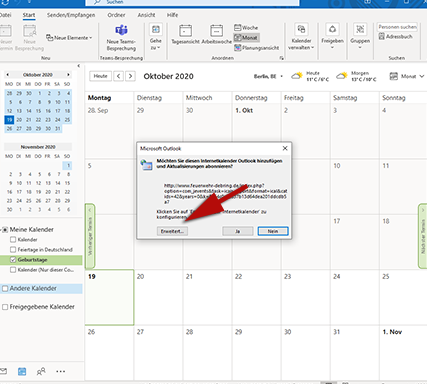Click in Personen suchen field
This screenshot has height=384, width=427.
[x=397, y=27]
